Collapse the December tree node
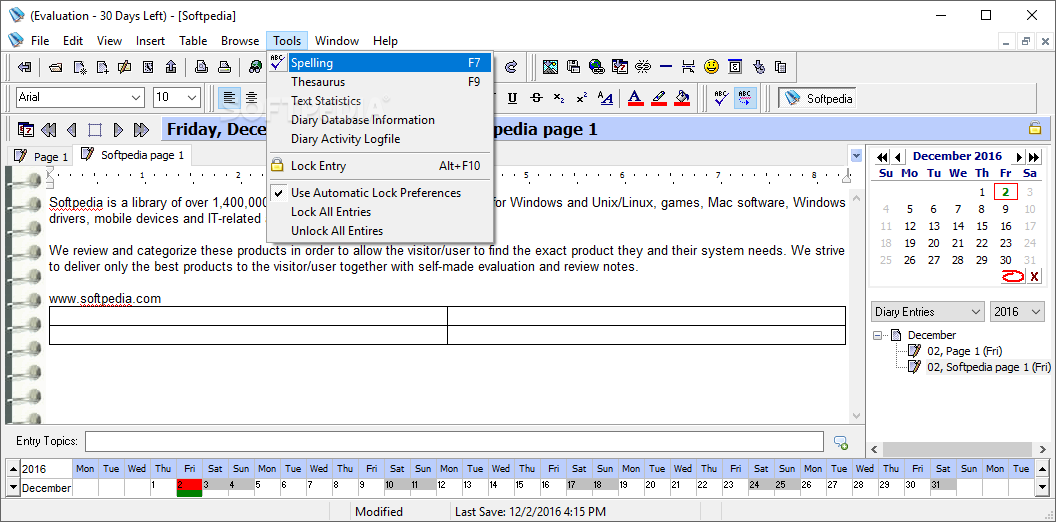Viewport: 1056px width, 522px height. (877, 335)
